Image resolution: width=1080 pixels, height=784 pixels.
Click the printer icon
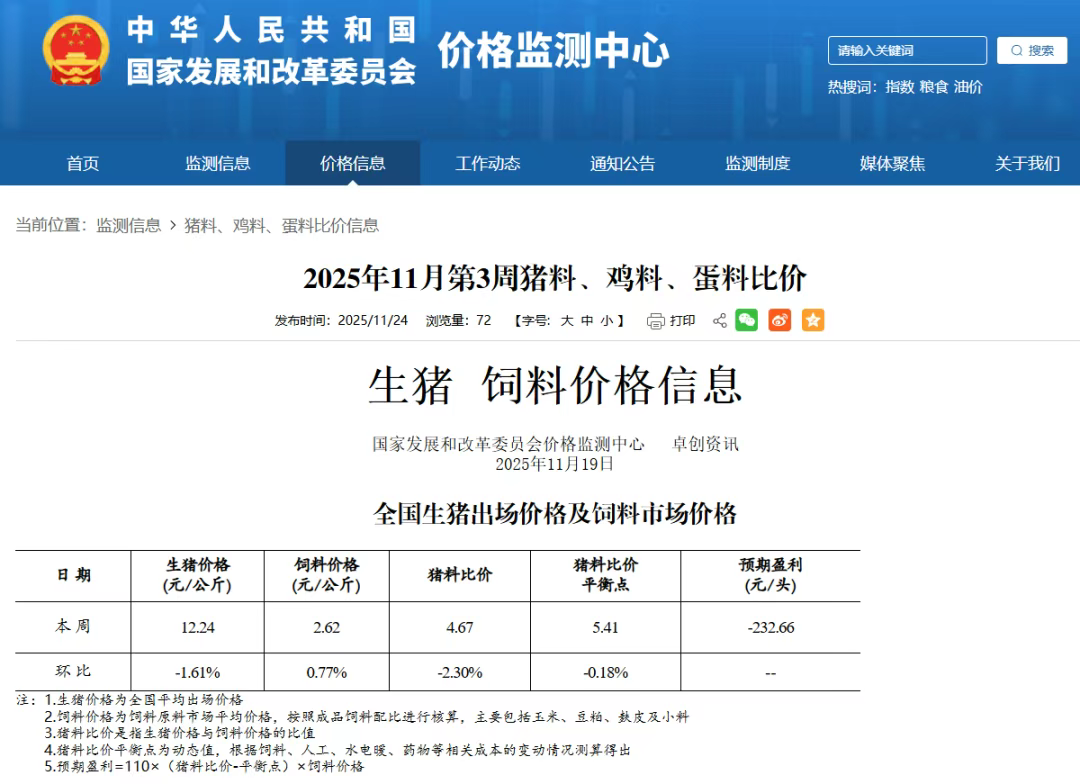coord(656,321)
